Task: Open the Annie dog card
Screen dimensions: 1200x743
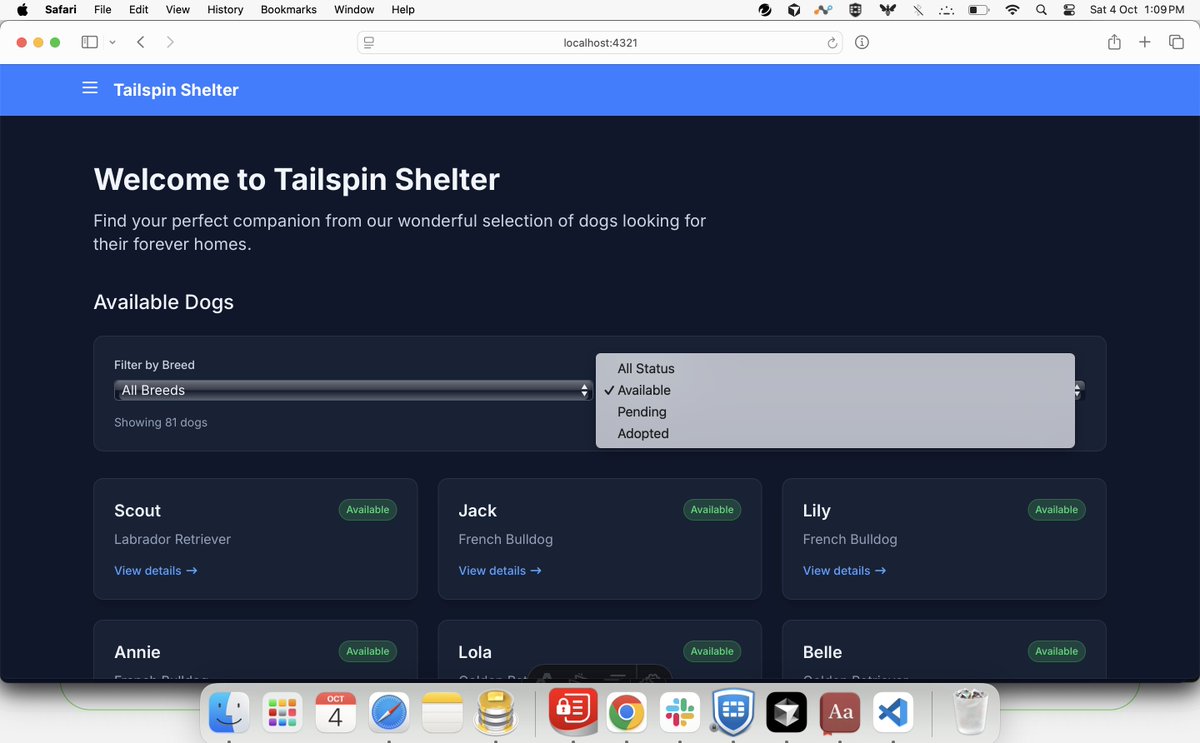Action: click(x=255, y=651)
